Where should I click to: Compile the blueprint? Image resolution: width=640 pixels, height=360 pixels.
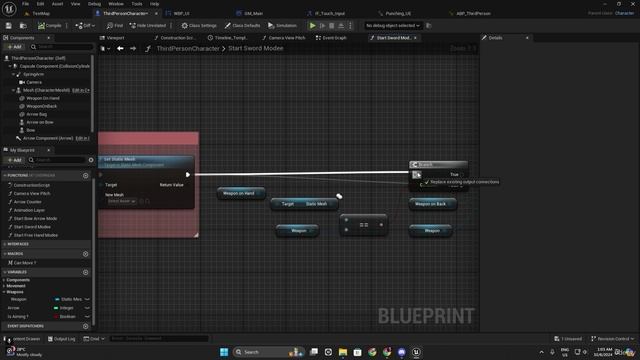(x=49, y=26)
